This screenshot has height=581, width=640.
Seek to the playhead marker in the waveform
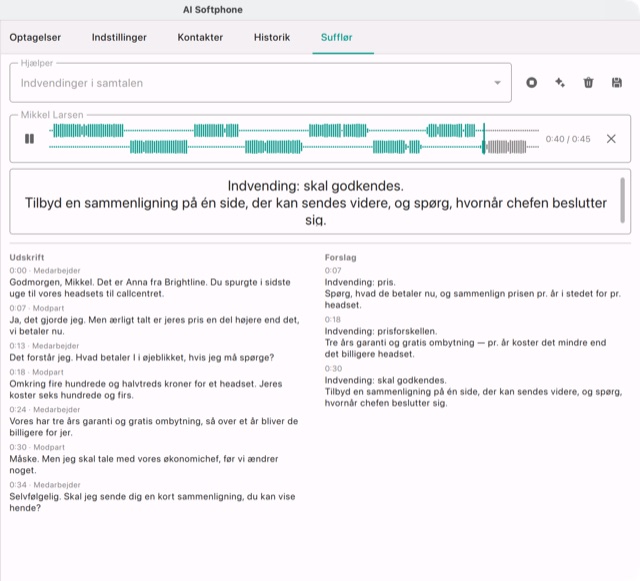tap(484, 138)
